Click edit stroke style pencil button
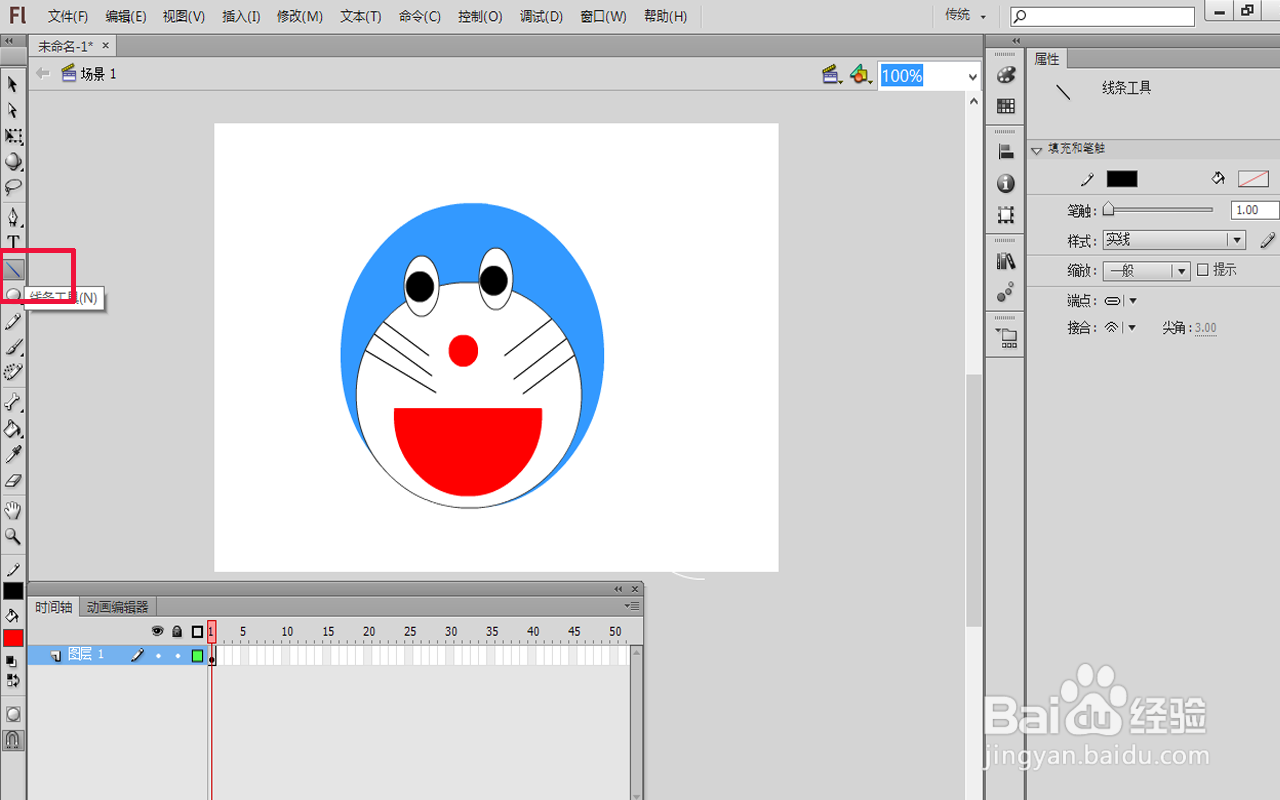Screen dimensions: 1280x800 (1267, 240)
